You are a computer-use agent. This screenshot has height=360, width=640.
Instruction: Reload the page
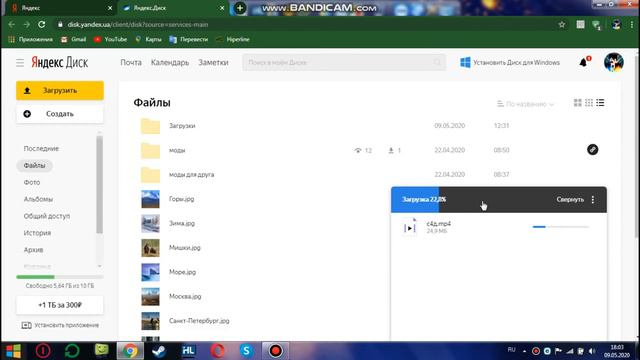click(42, 25)
